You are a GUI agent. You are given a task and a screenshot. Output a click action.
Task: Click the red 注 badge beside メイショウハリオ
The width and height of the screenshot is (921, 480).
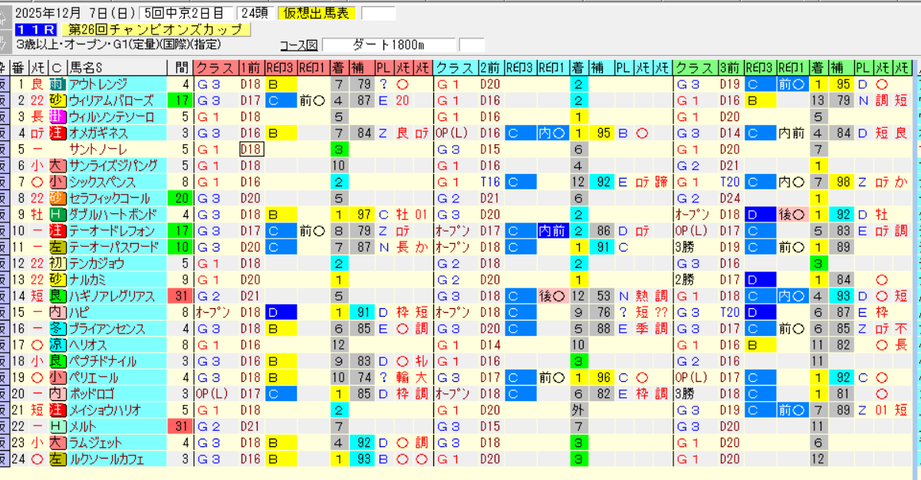coord(57,410)
